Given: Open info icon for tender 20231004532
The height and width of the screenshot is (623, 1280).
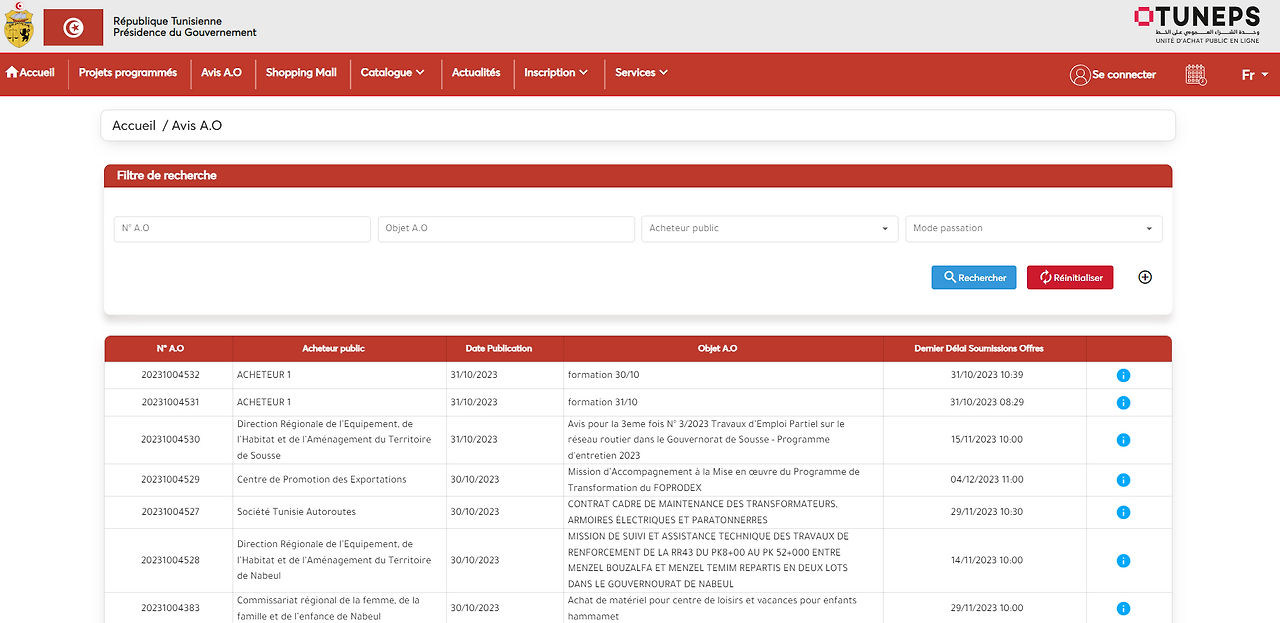Looking at the screenshot, I should pyautogui.click(x=1123, y=376).
